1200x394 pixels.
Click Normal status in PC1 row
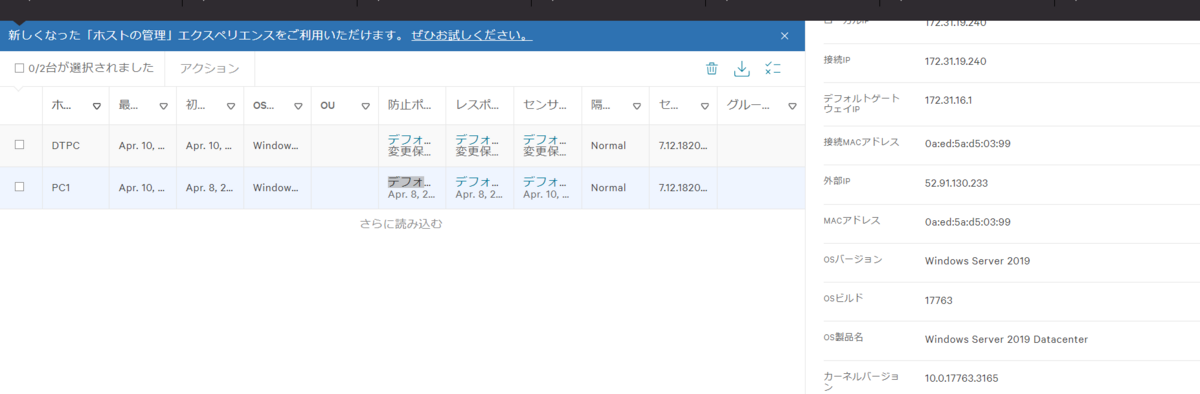tap(608, 188)
